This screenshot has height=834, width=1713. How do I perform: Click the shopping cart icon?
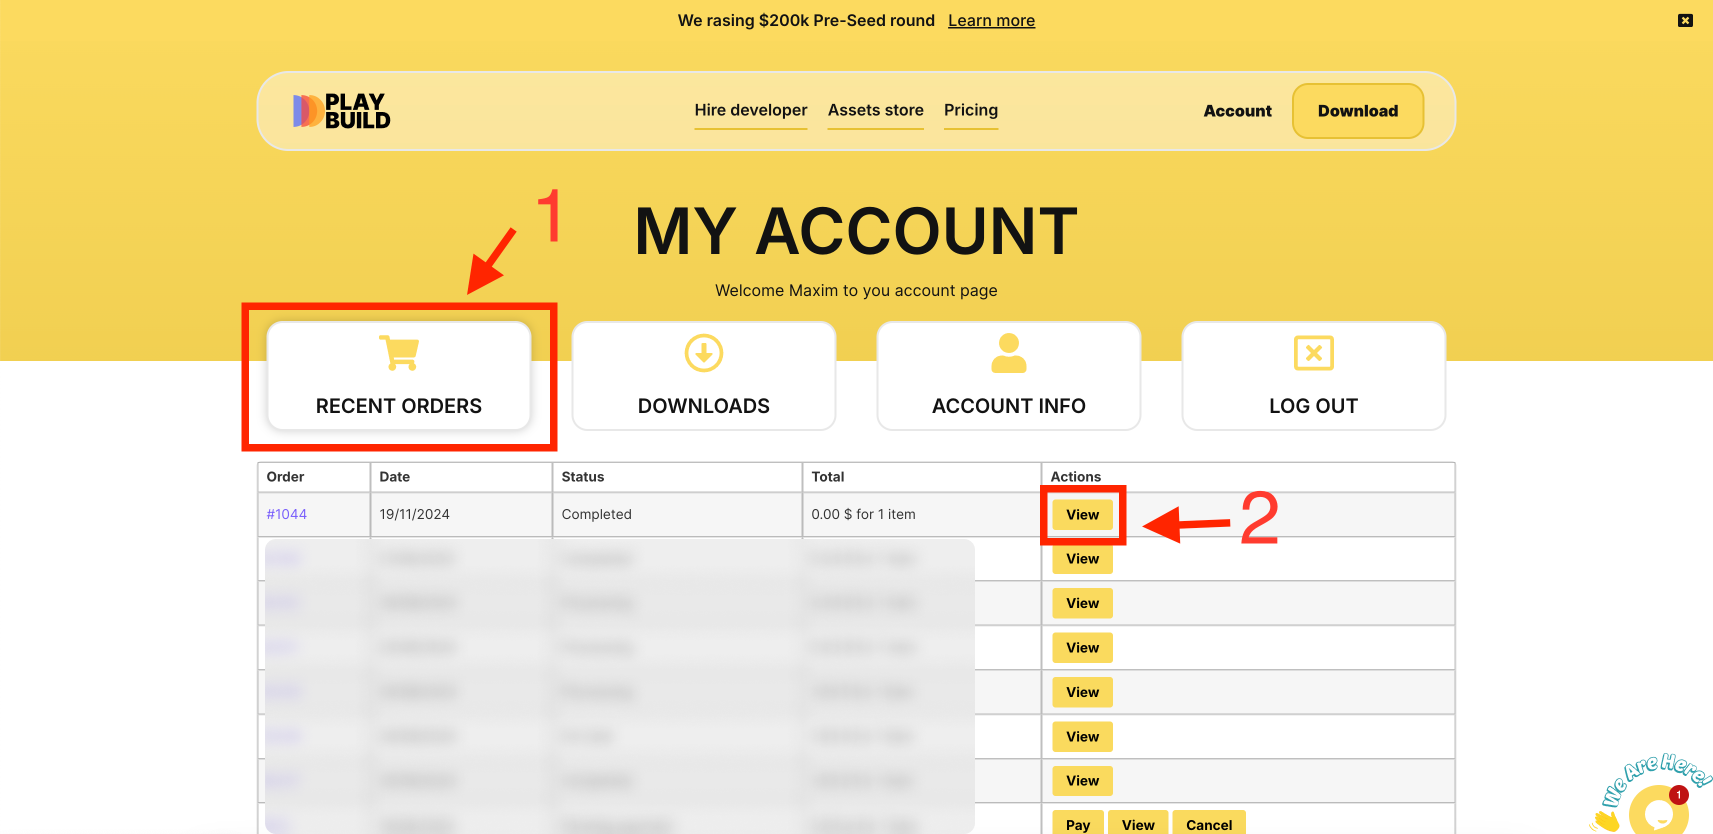click(x=399, y=353)
